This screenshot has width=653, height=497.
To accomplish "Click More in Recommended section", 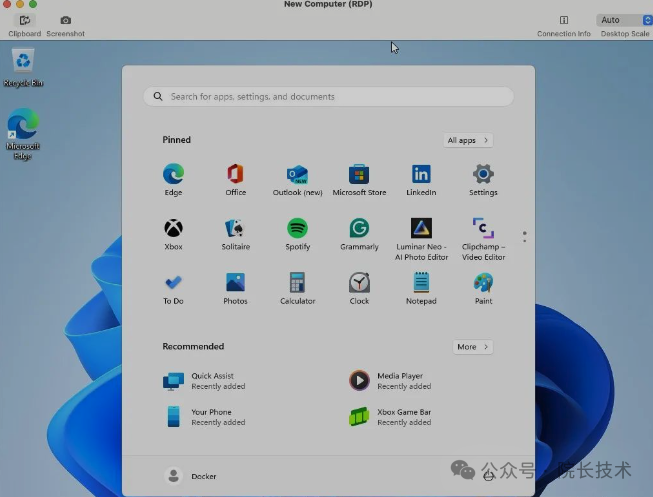I will (x=473, y=347).
